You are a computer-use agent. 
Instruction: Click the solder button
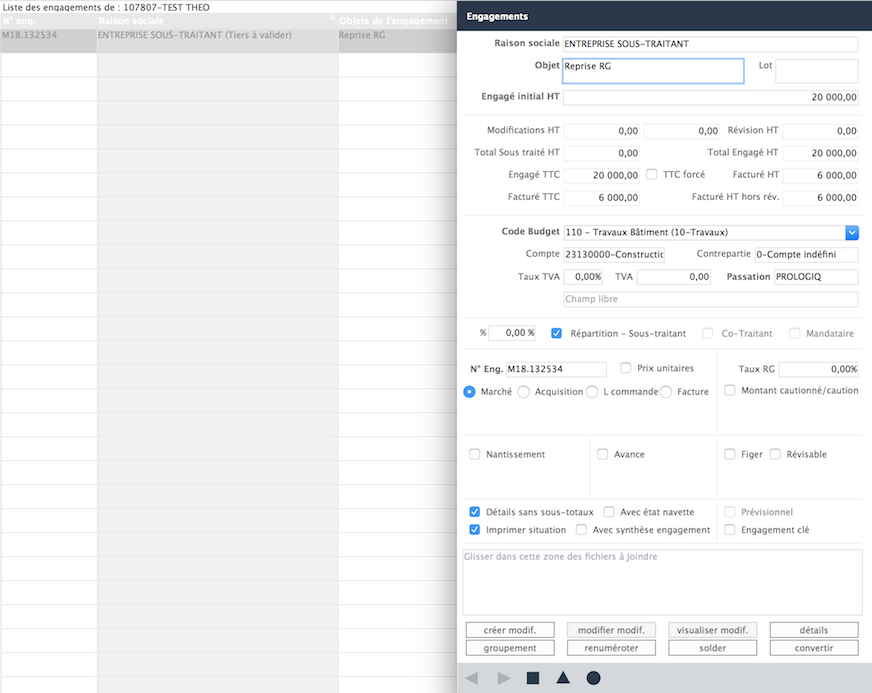(712, 648)
